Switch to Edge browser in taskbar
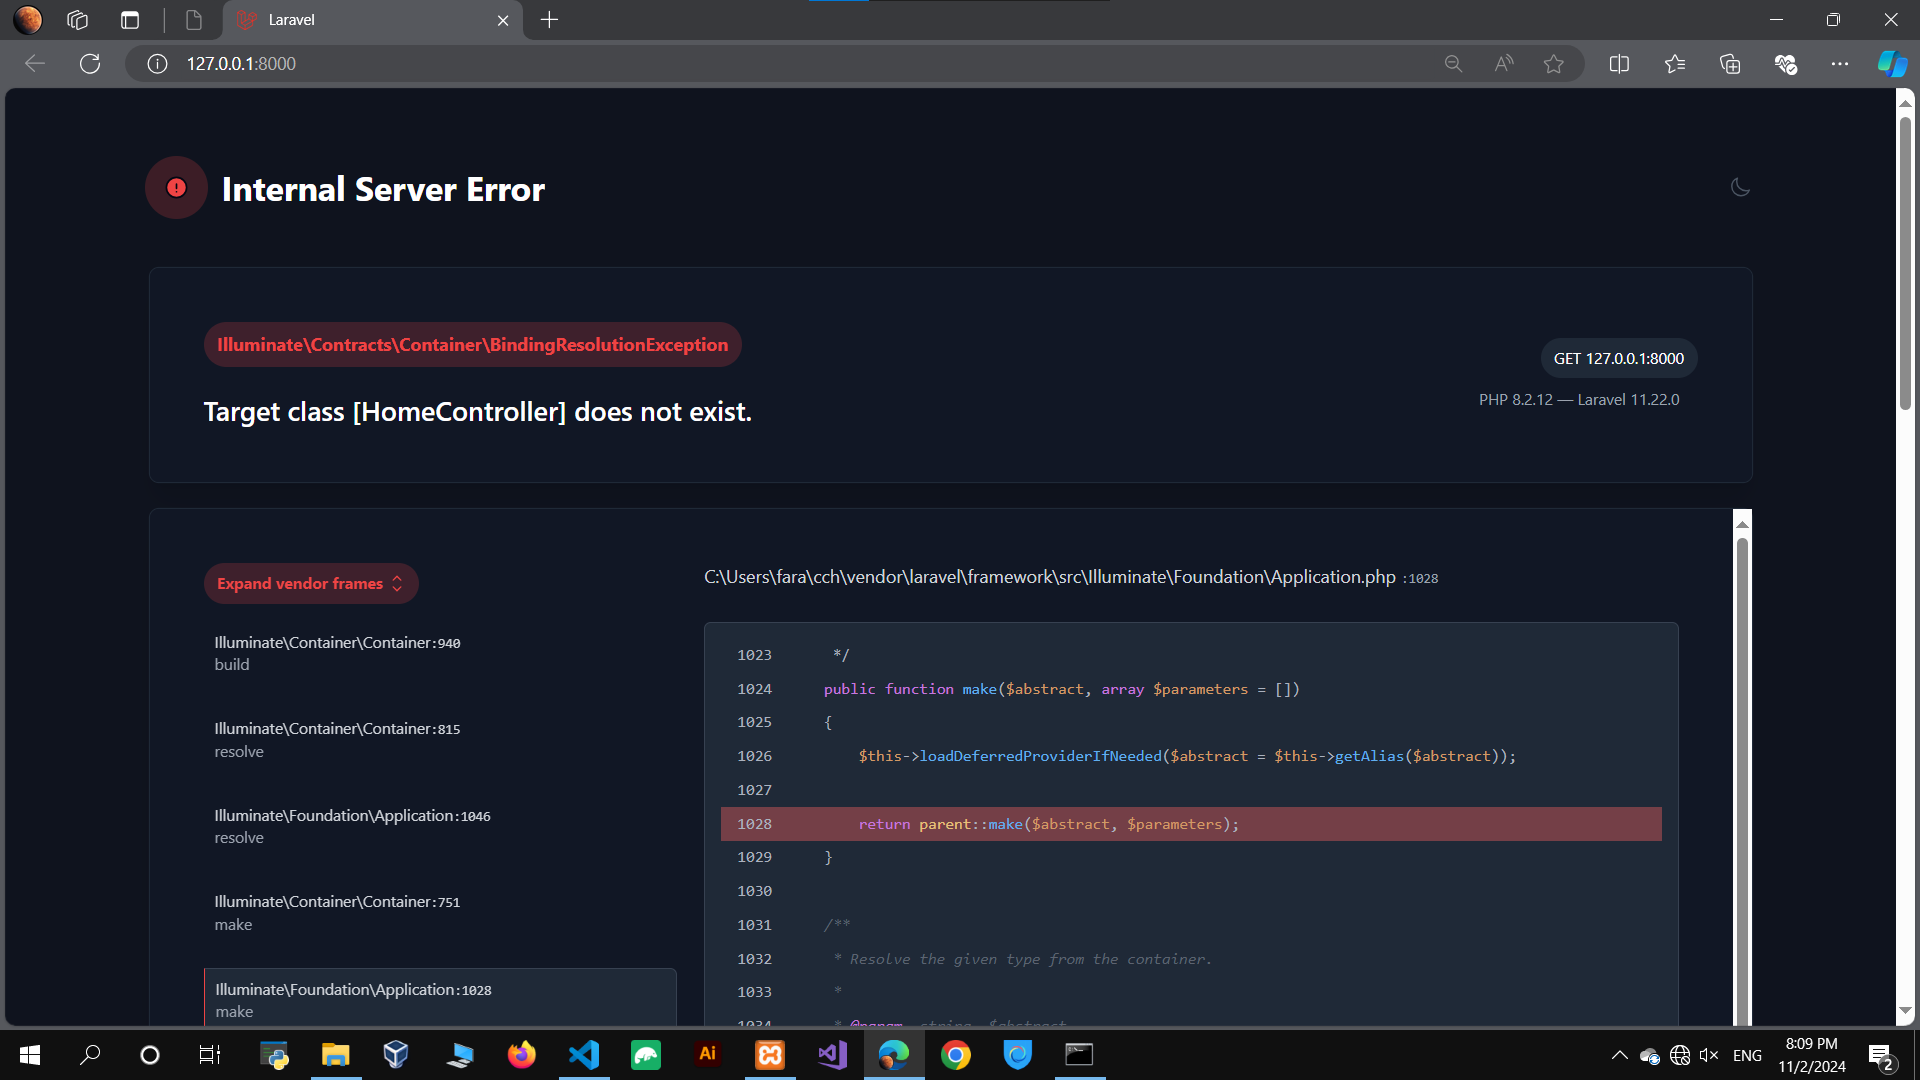Screen dimensions: 1920x1080 (894, 1054)
